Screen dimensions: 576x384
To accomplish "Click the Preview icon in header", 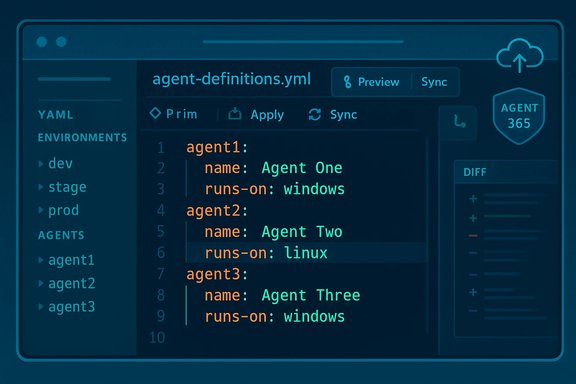I will 347,82.
